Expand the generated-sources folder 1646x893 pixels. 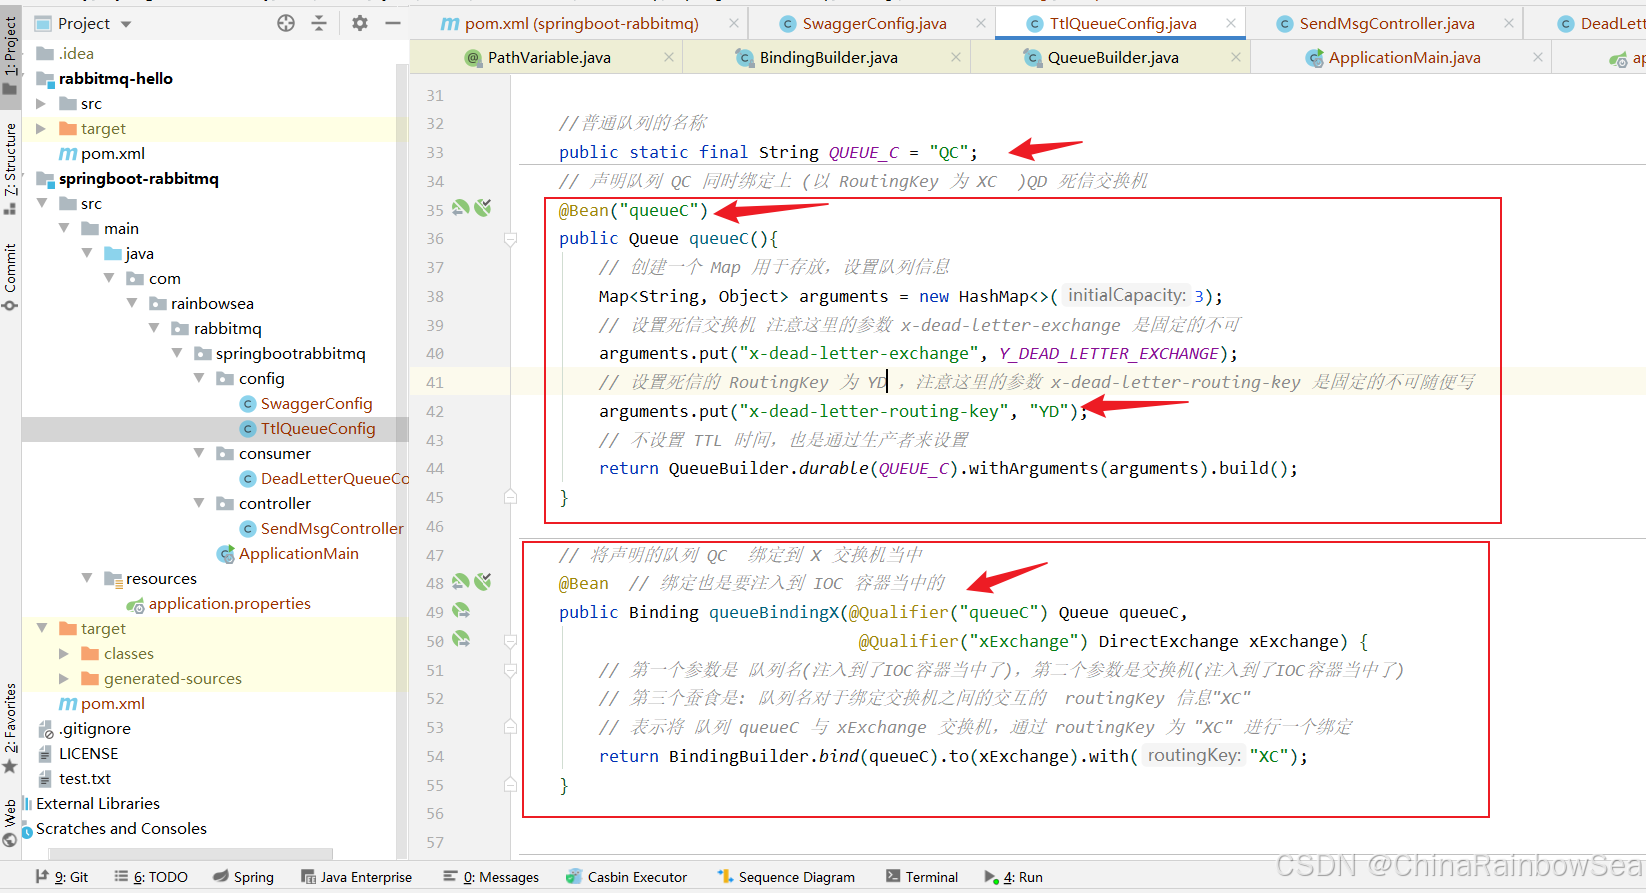pos(64,678)
